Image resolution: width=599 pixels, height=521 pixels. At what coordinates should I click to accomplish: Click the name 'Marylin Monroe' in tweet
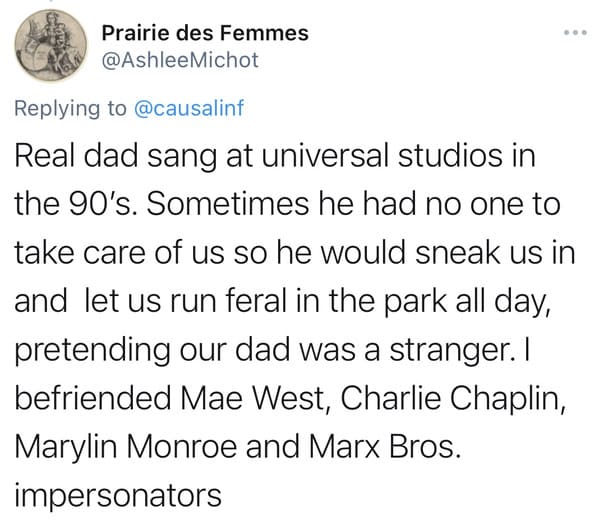click(126, 447)
